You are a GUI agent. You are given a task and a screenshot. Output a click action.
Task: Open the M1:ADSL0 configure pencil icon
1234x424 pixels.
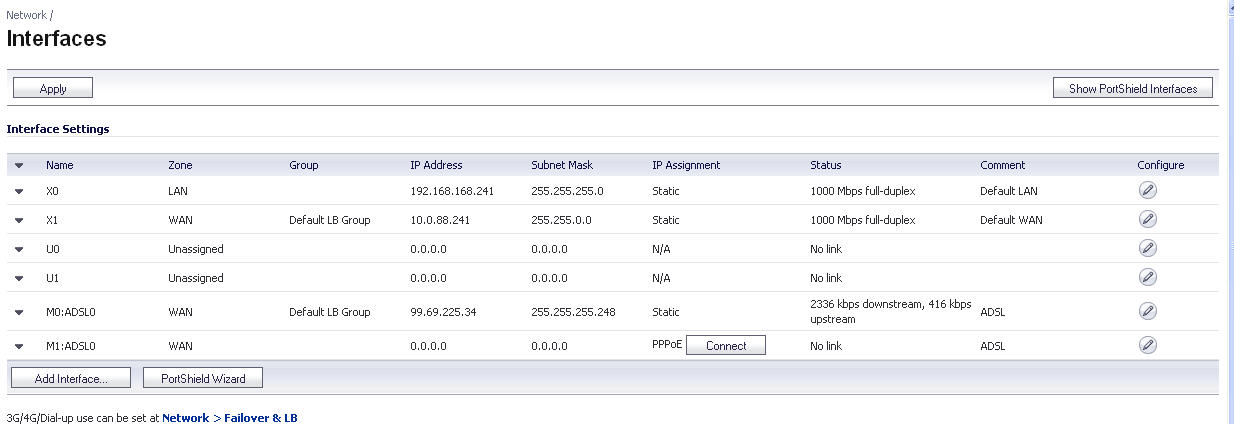coord(1148,345)
